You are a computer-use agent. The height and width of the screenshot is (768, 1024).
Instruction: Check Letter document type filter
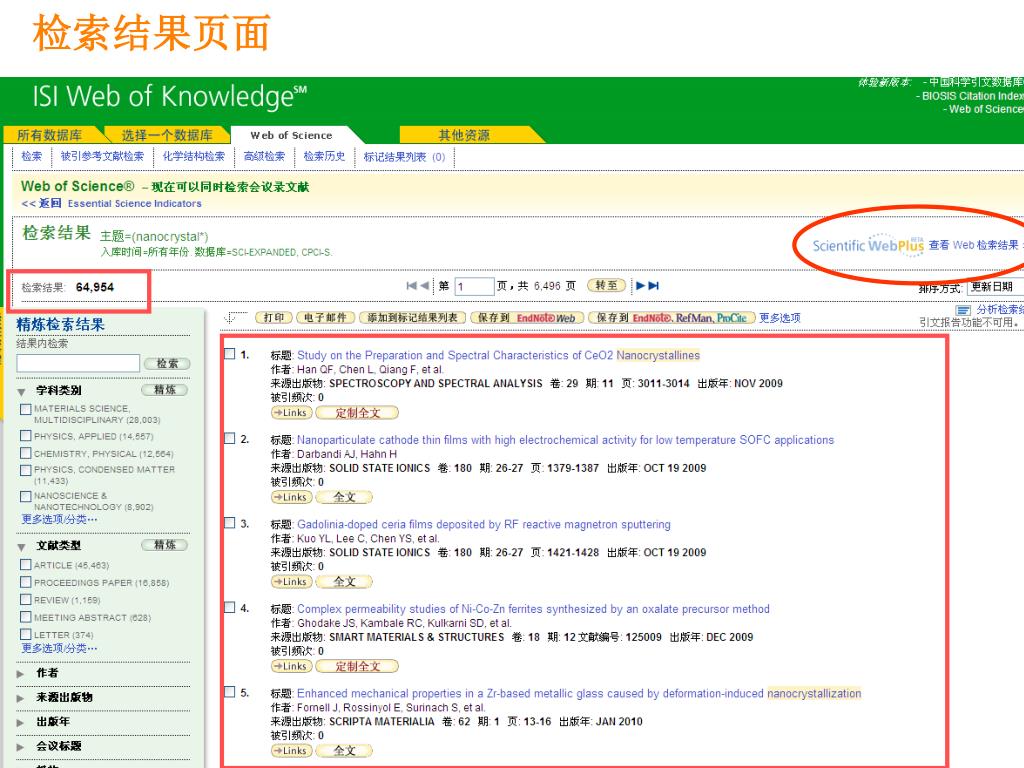click(25, 634)
